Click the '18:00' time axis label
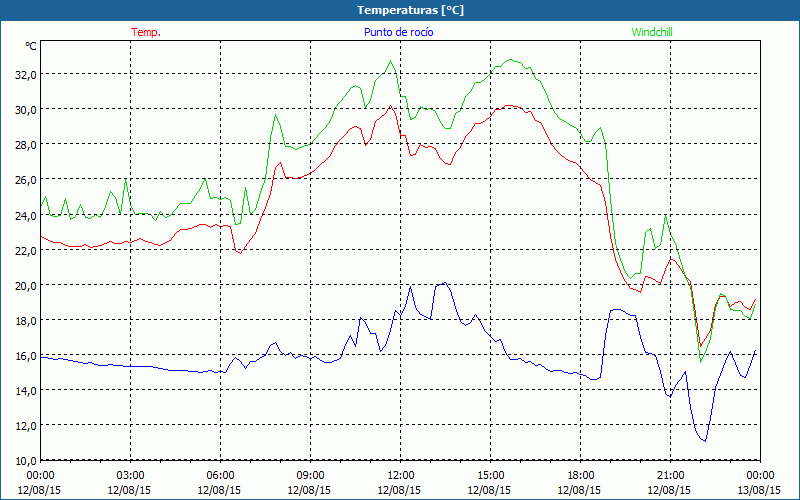 pos(580,476)
